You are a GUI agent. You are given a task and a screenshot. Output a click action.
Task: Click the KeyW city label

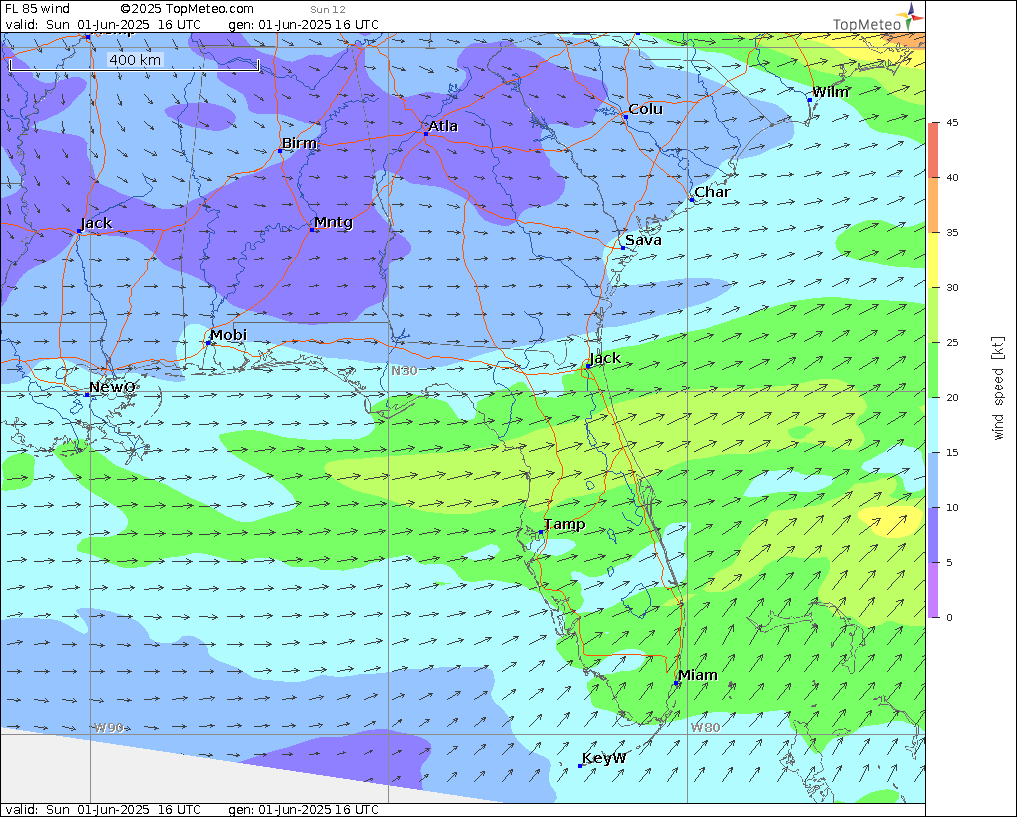[x=604, y=758]
